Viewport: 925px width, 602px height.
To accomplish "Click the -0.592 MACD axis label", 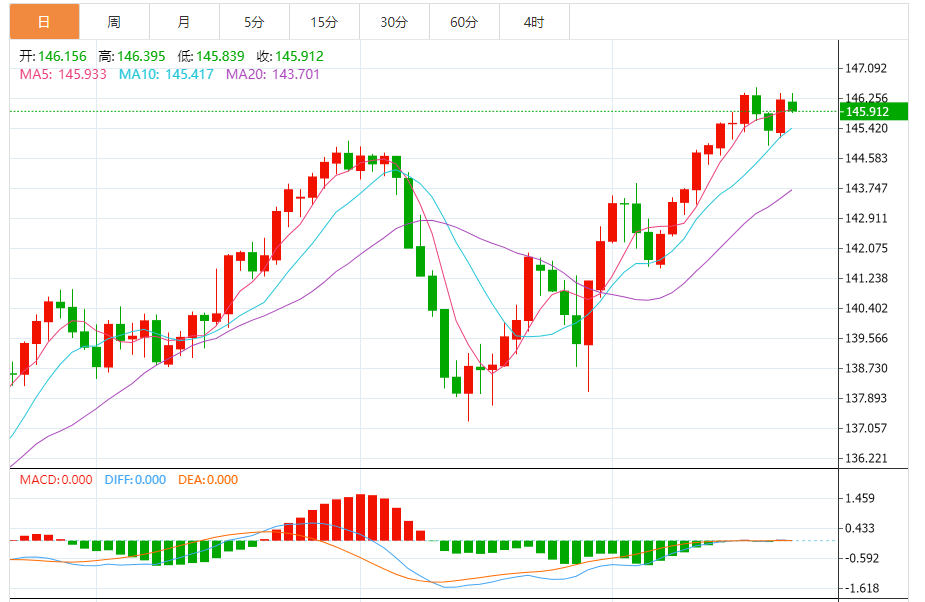I will point(861,558).
